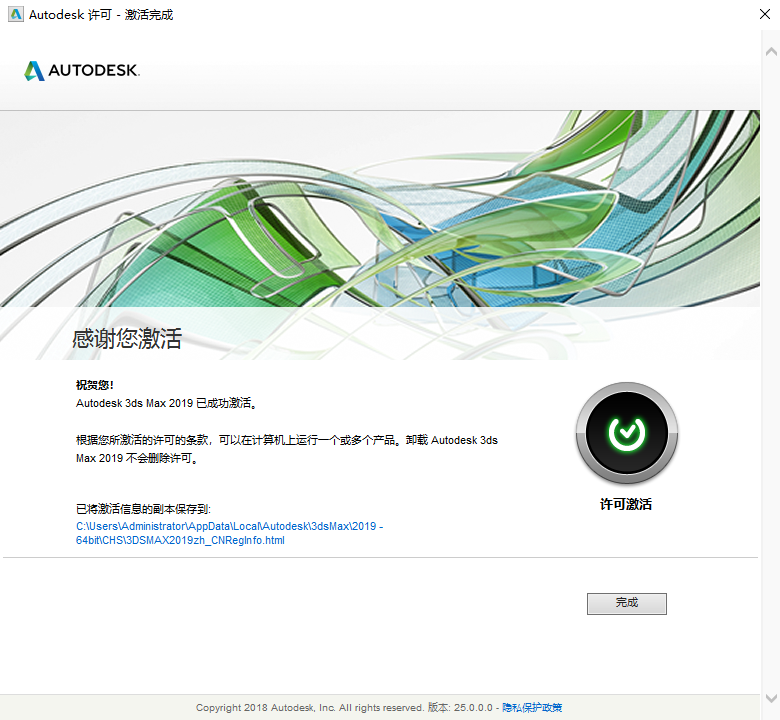
Task: Click the title bar Autodesk app icon
Action: point(16,14)
